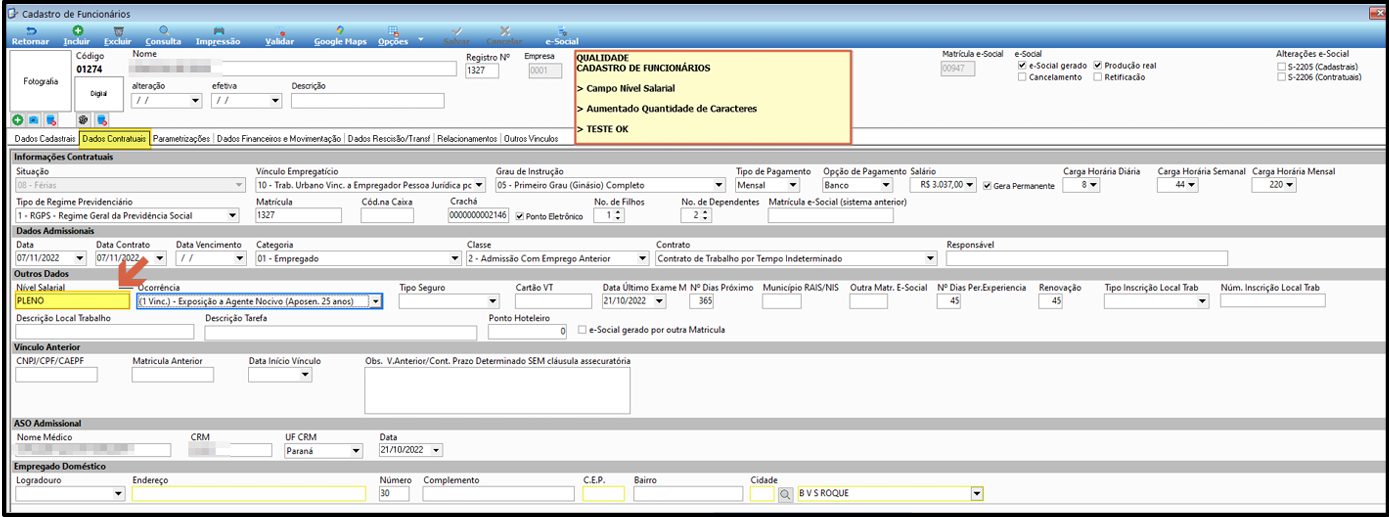
Task: Adjust No. de Filhos stepper
Action: [617, 215]
